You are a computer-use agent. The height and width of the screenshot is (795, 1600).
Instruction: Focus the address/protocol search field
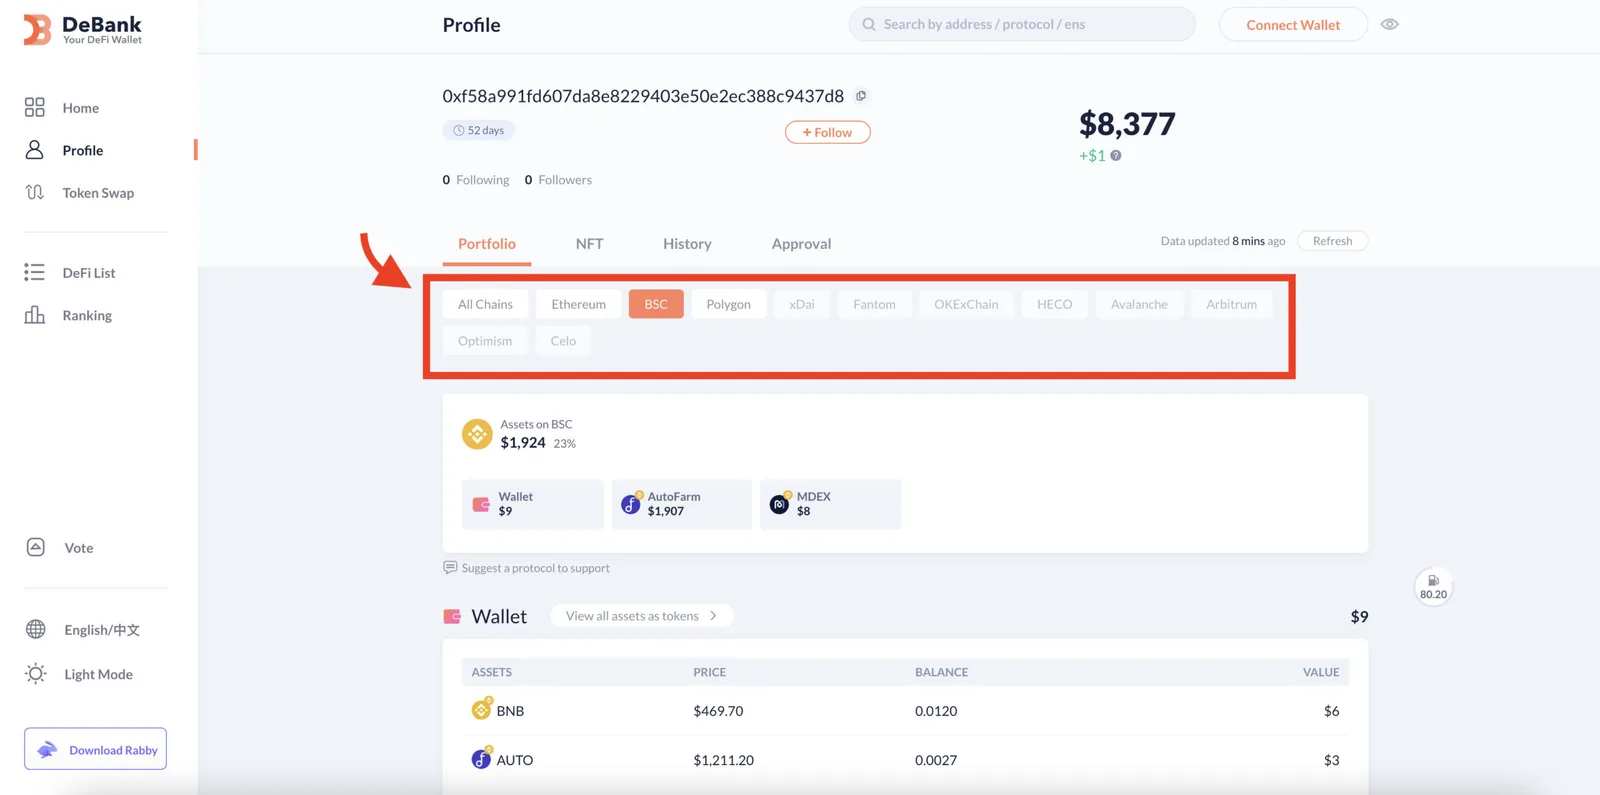coord(1022,24)
